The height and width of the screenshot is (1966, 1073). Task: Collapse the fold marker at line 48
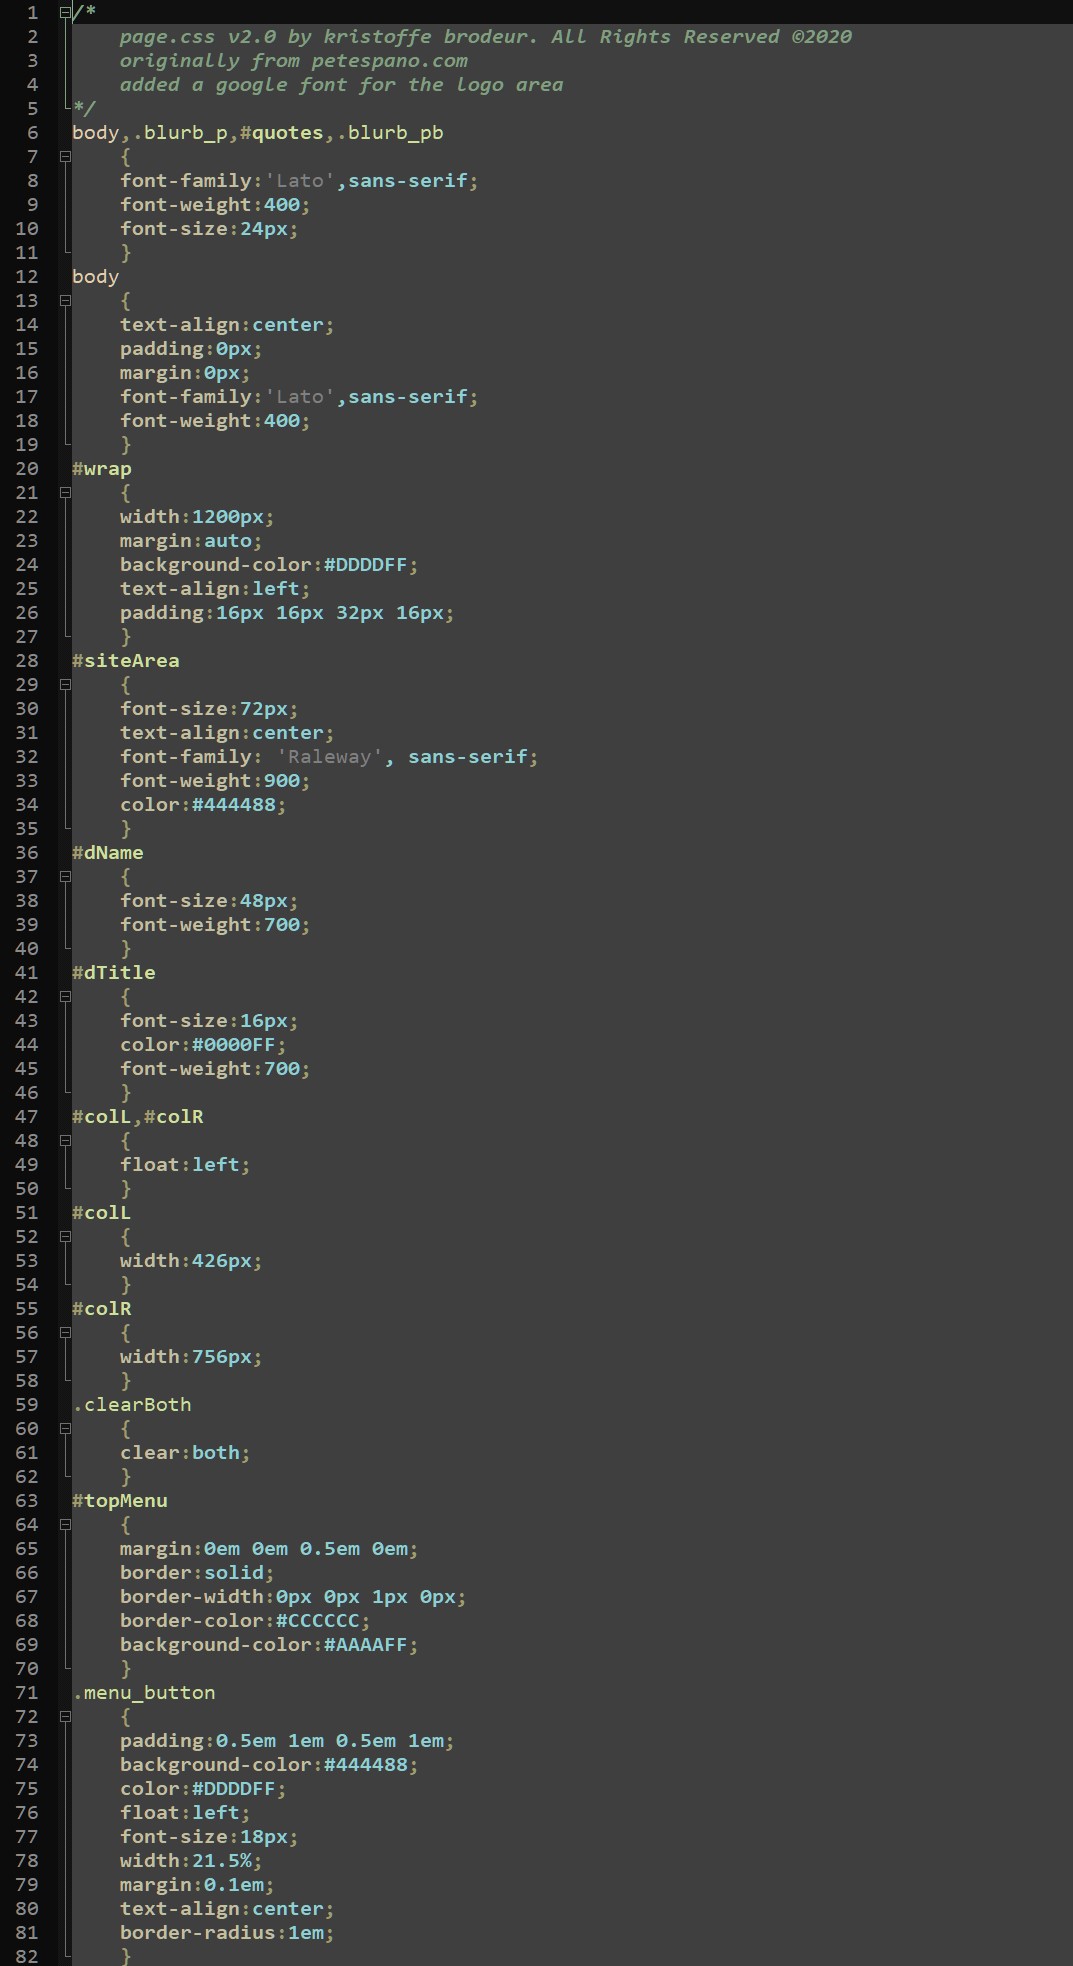(x=65, y=1141)
